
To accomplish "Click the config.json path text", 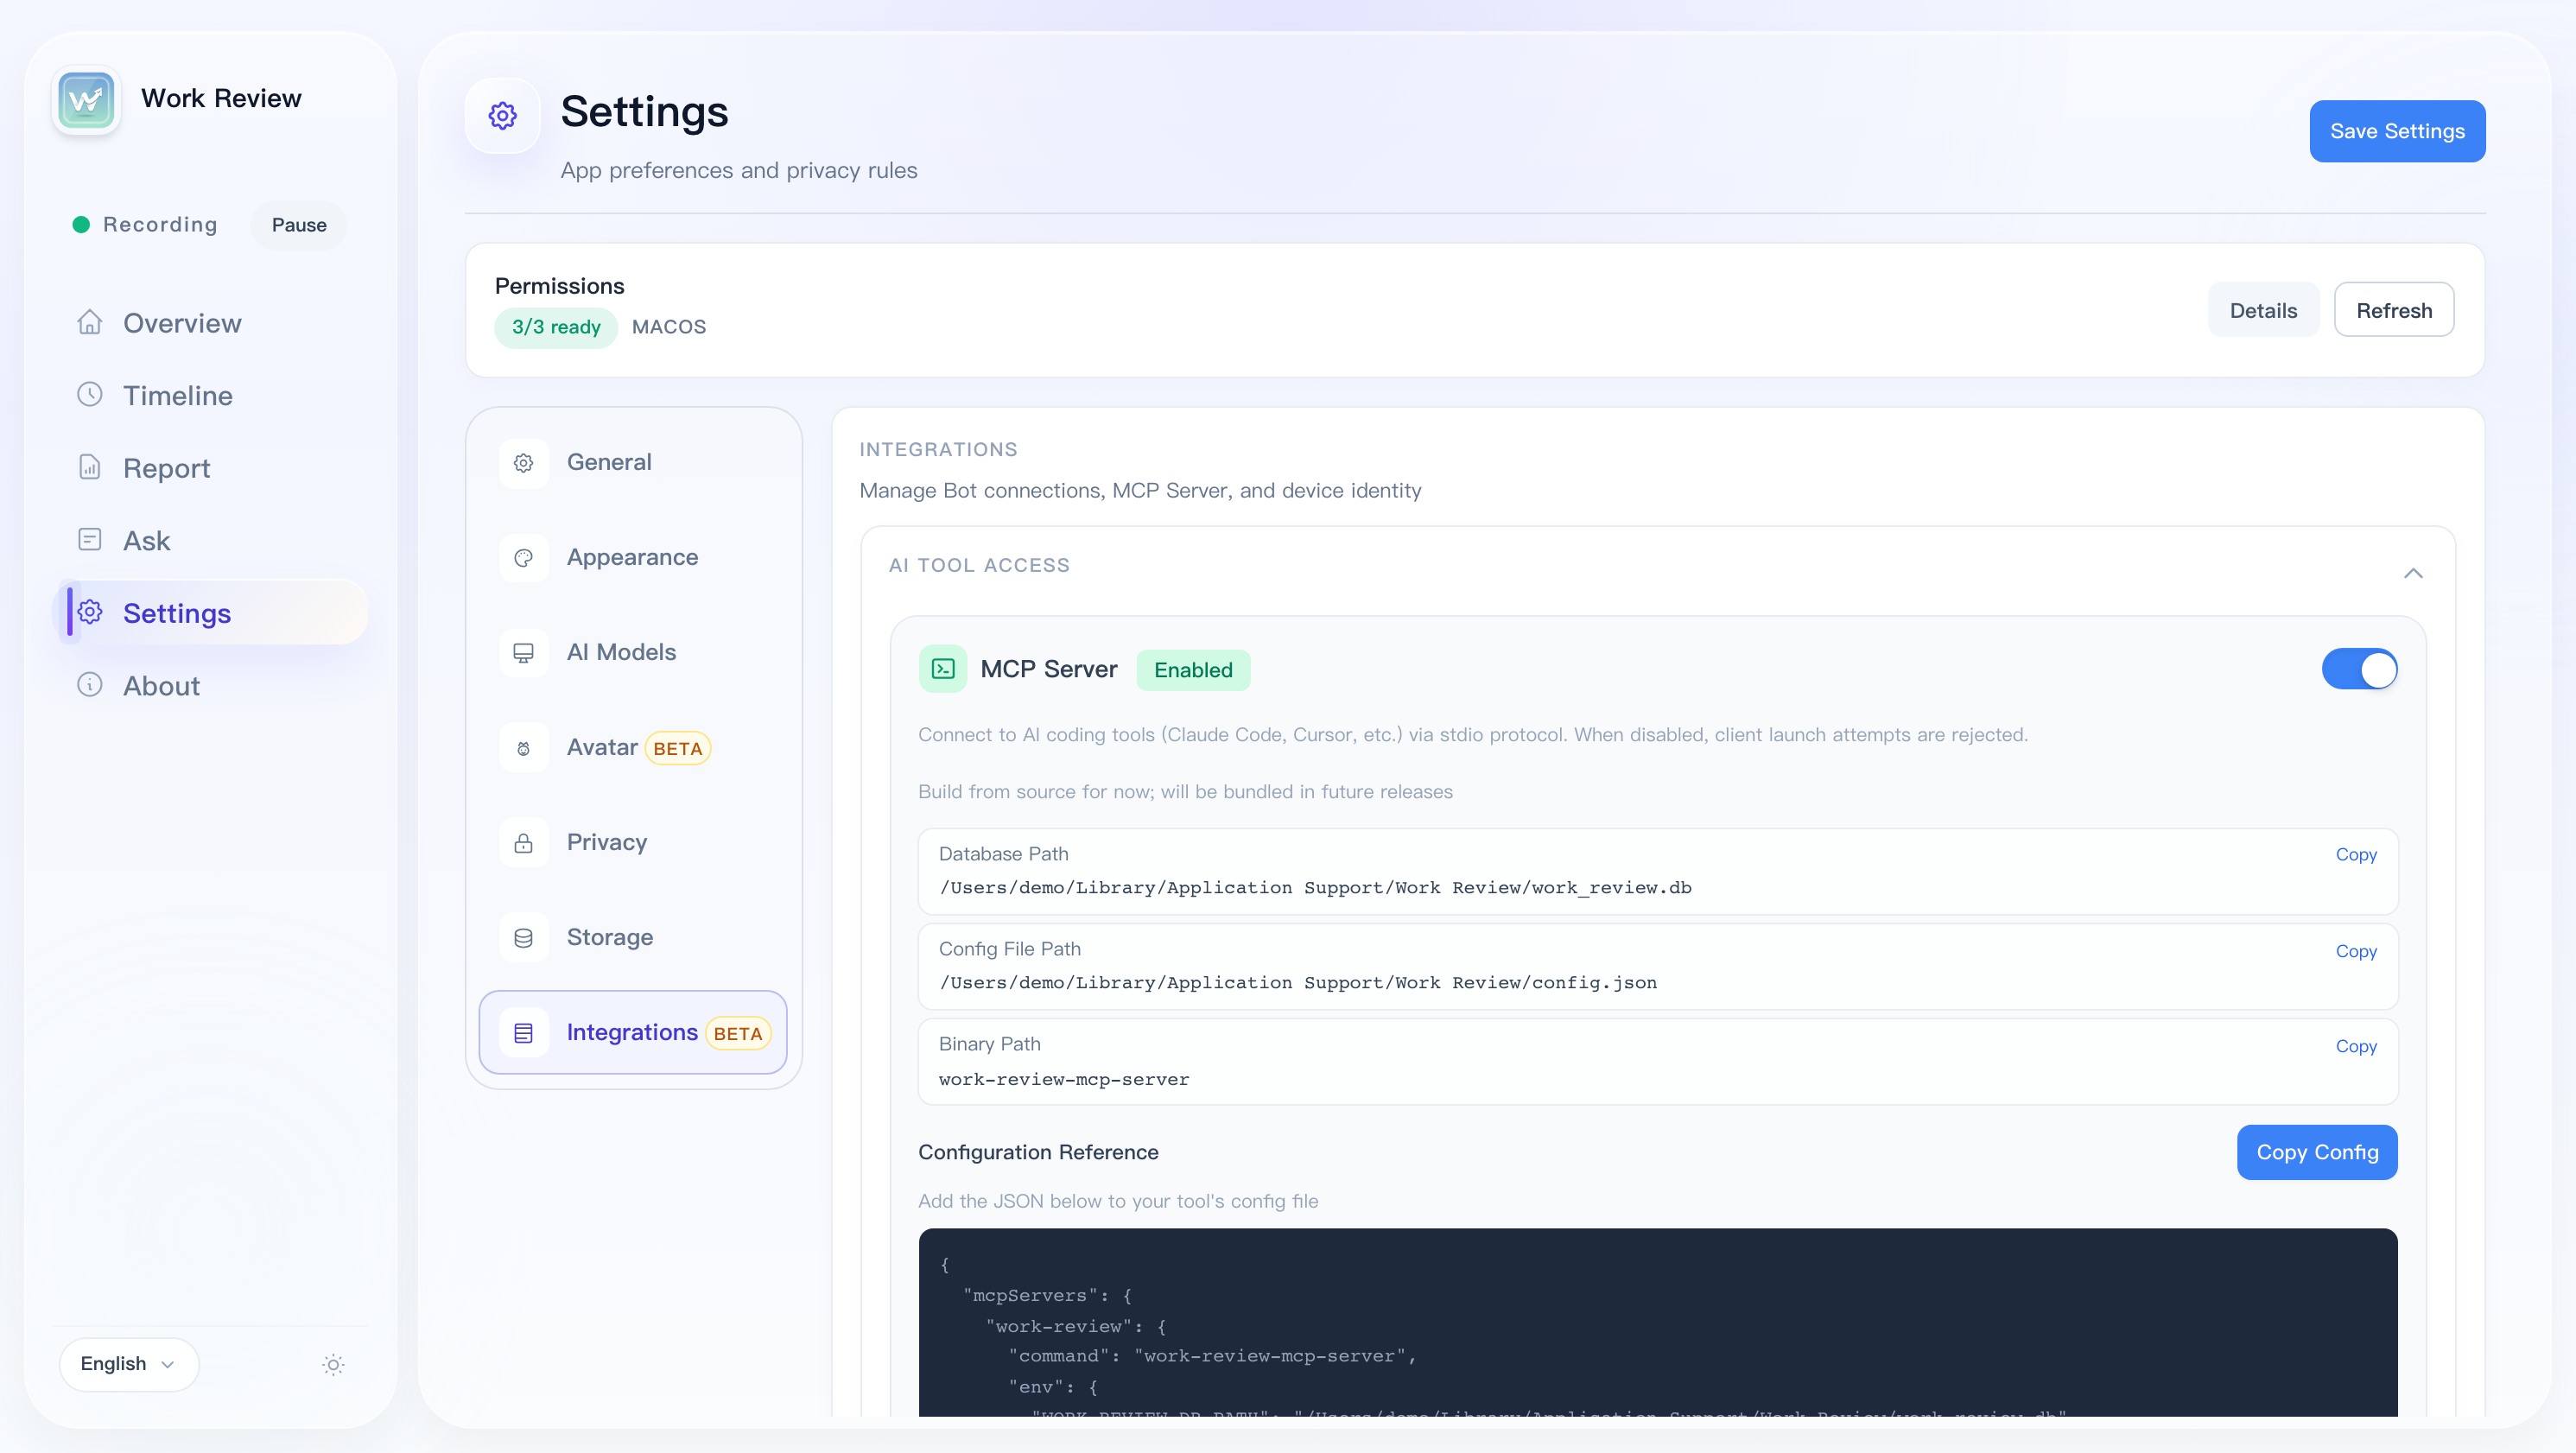I will click(x=1297, y=982).
